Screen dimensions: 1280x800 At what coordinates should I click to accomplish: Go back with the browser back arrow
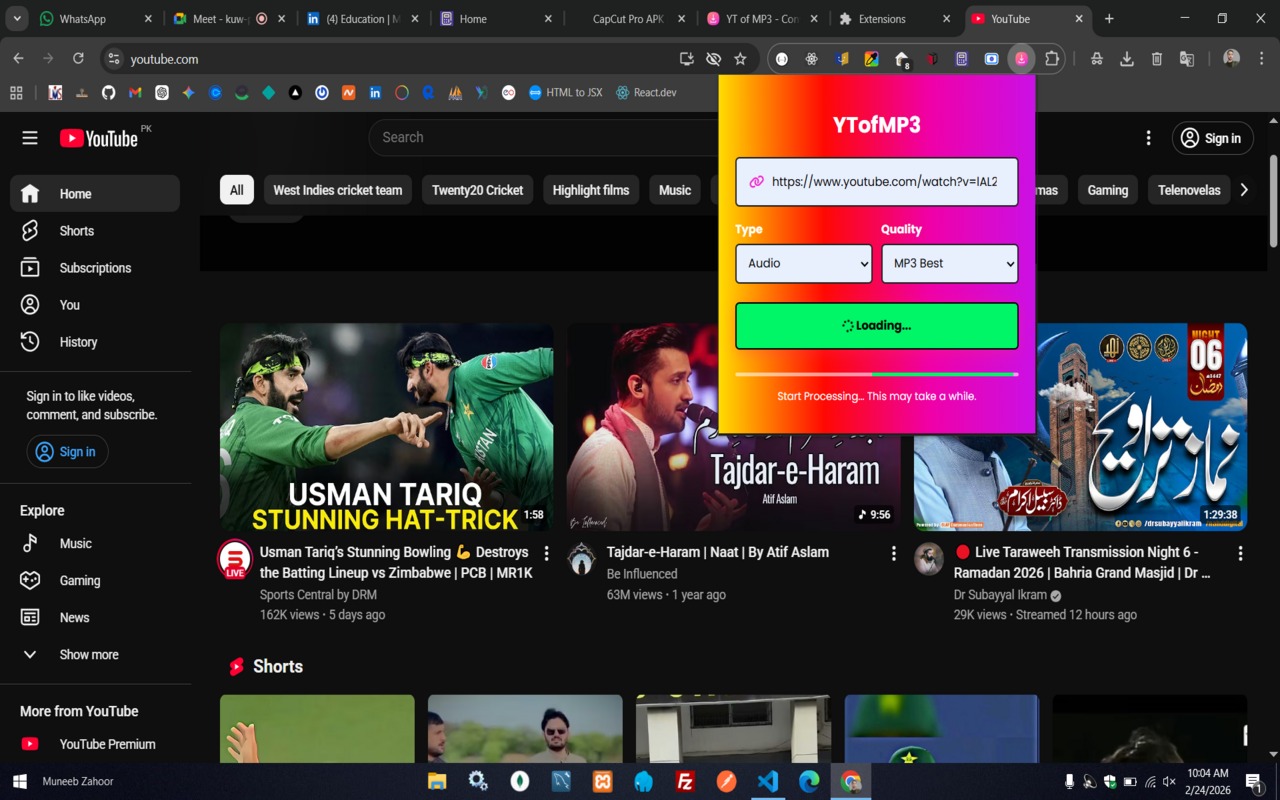coord(18,59)
